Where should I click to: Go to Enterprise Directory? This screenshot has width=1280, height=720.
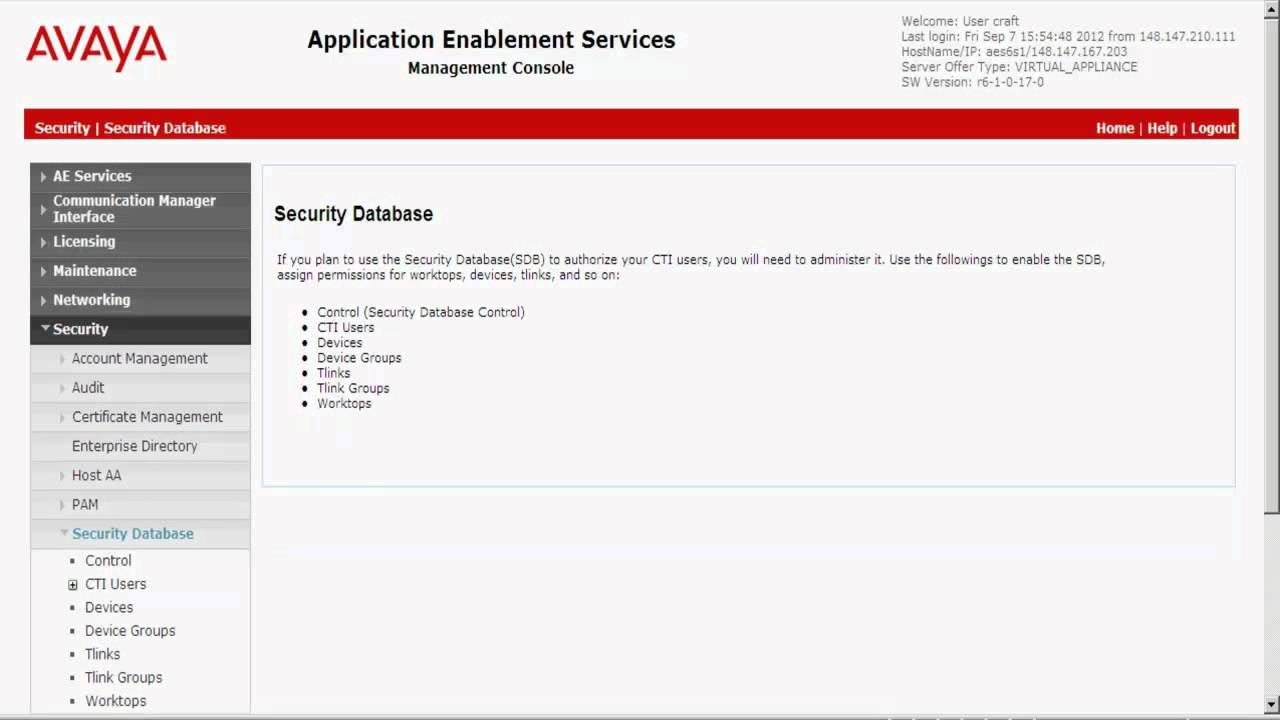134,446
